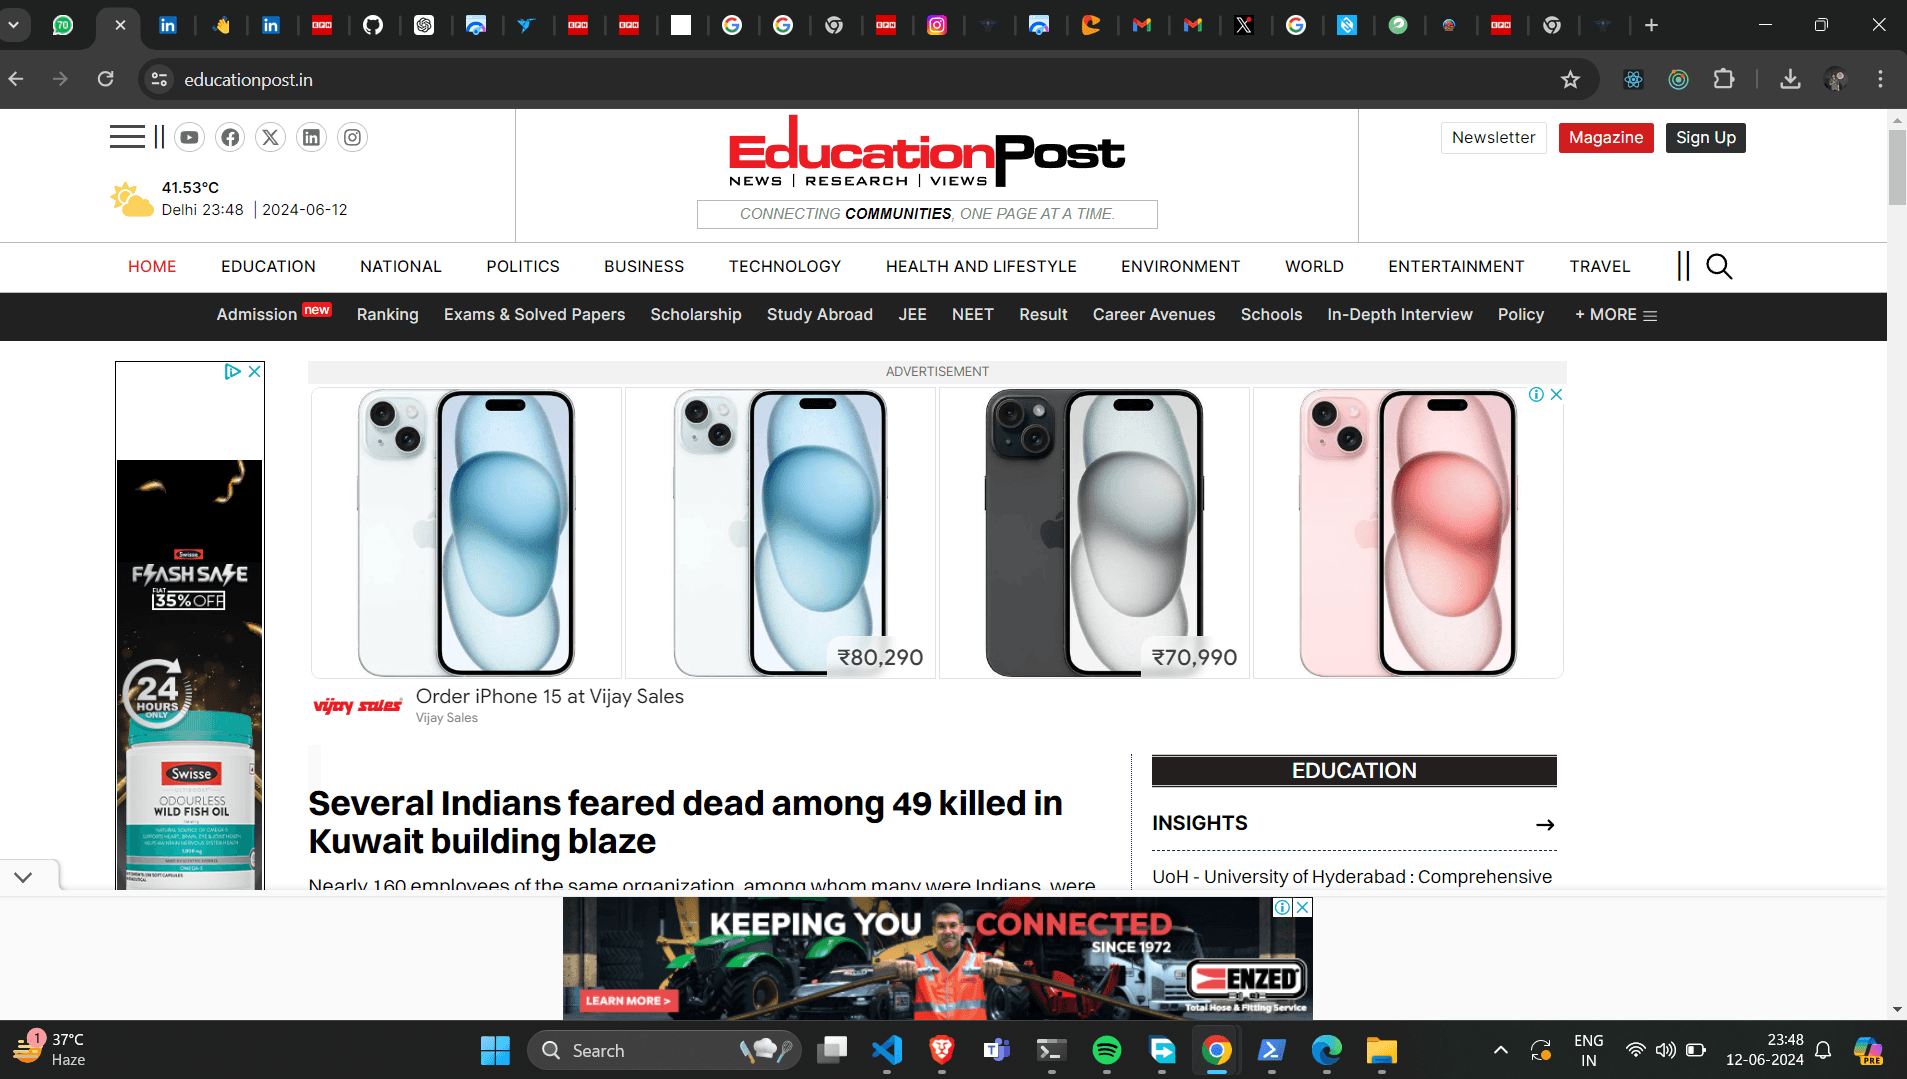
Task: Show hidden system tray icons
Action: pyautogui.click(x=1500, y=1050)
